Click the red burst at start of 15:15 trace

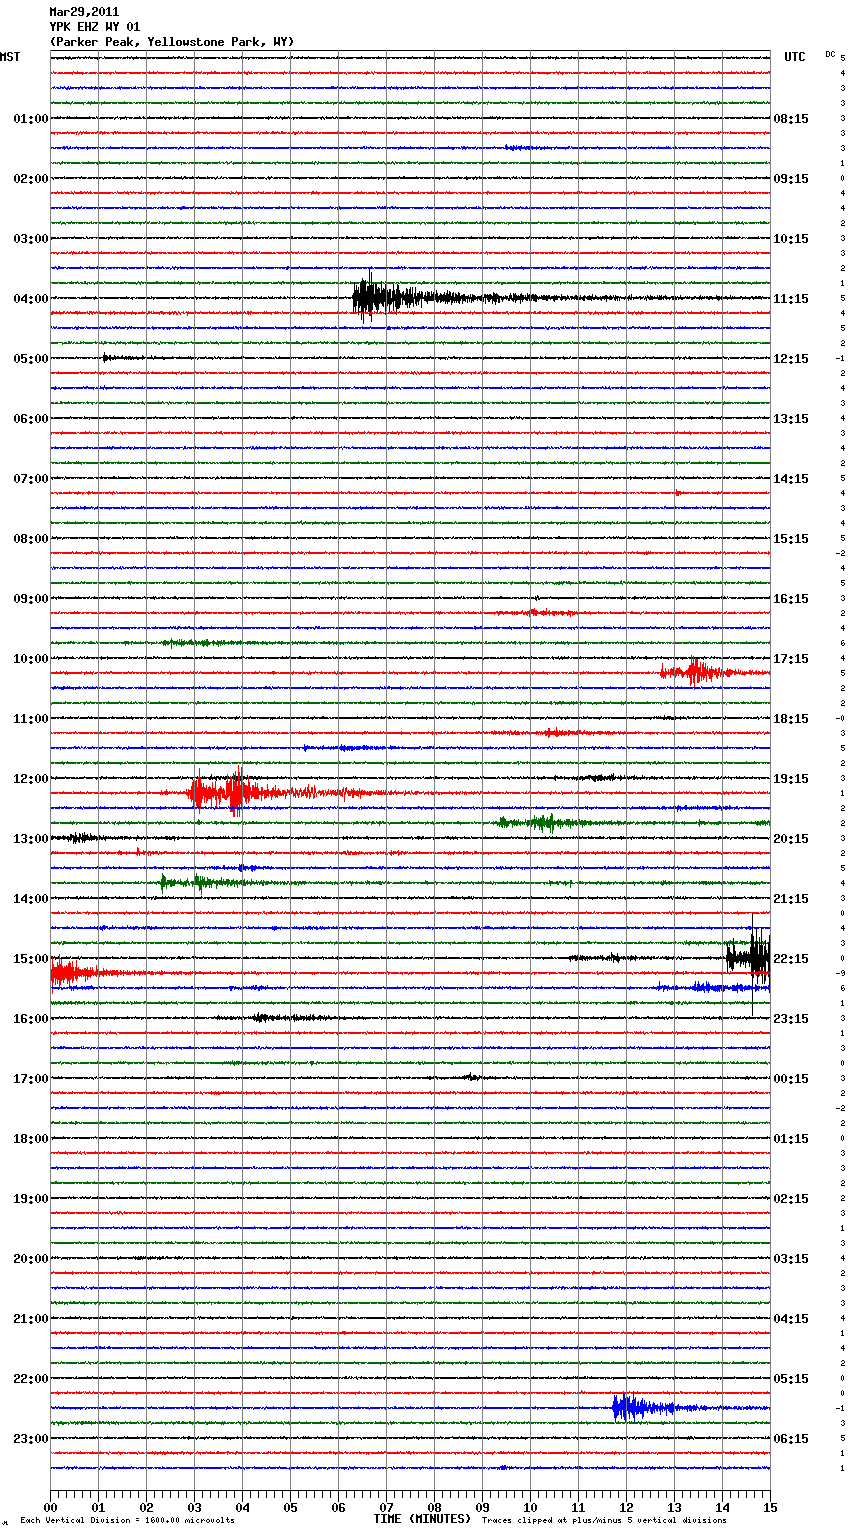point(72,972)
